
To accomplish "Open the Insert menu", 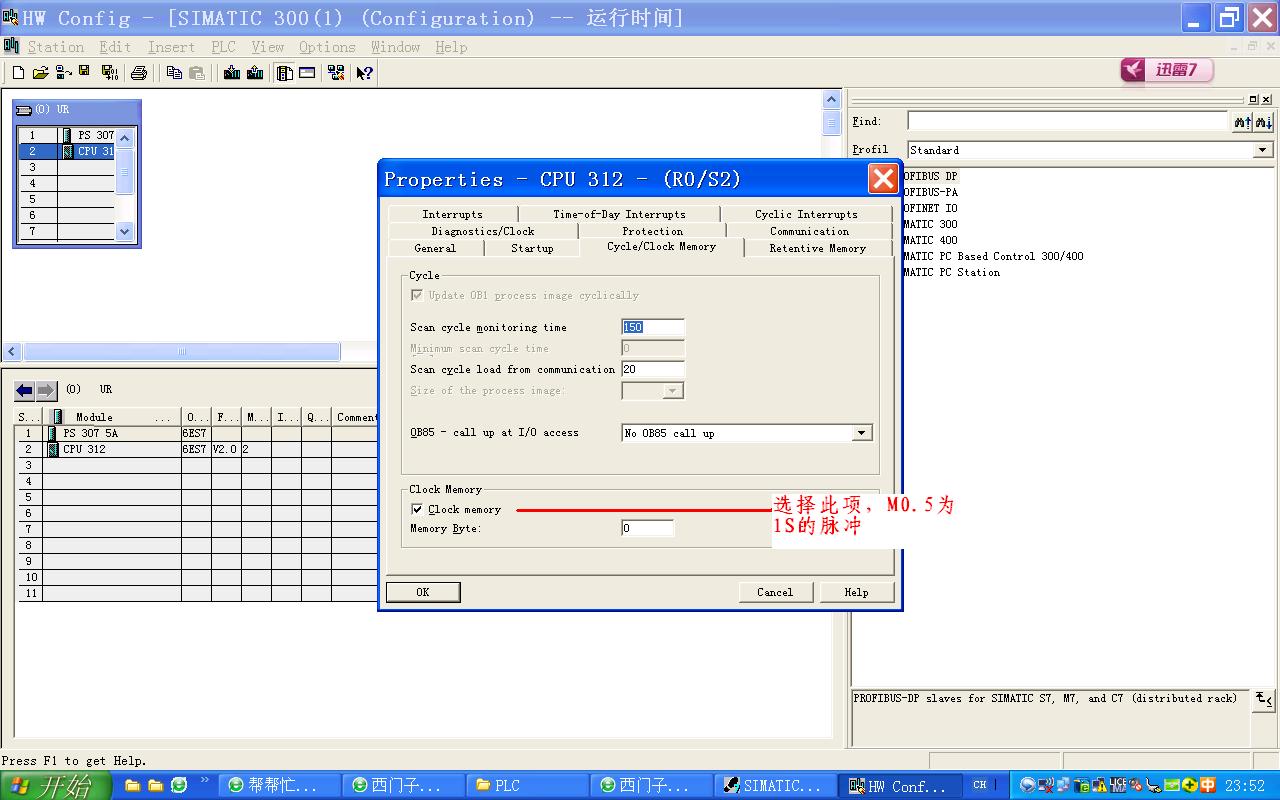I will click(171, 47).
